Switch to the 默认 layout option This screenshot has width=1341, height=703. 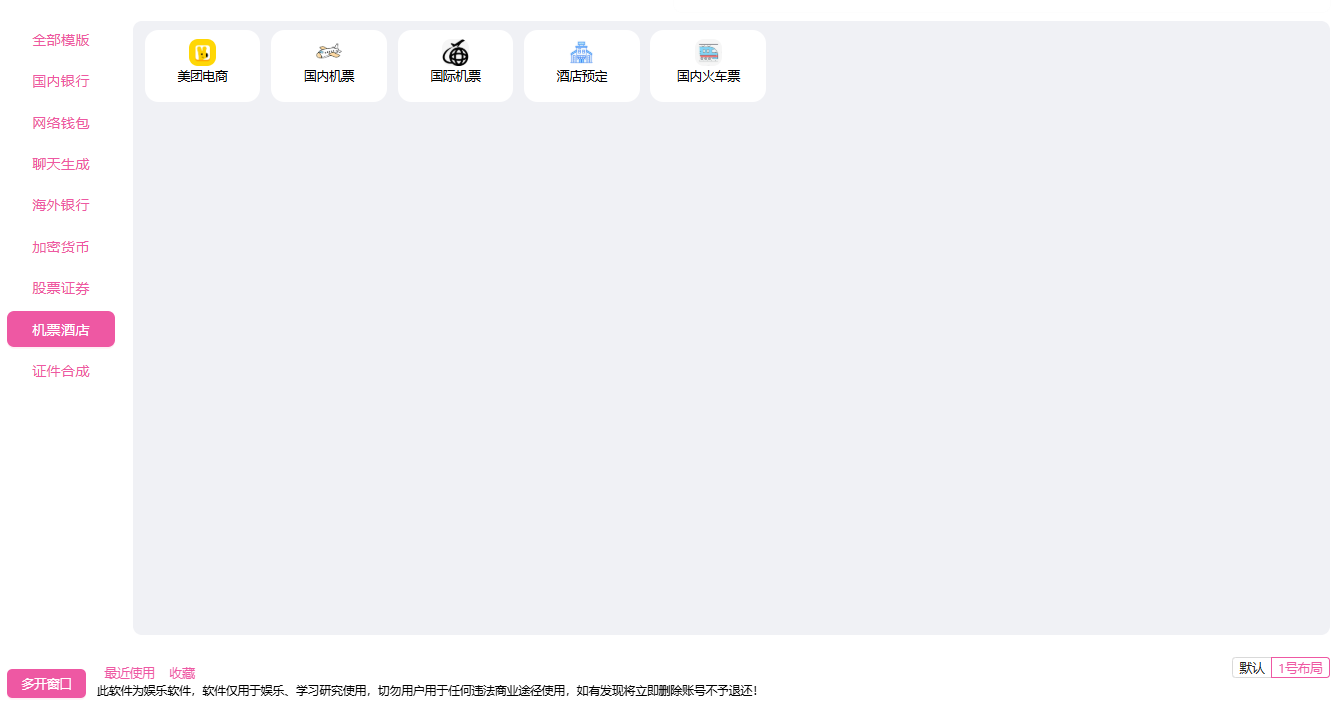coord(1252,668)
